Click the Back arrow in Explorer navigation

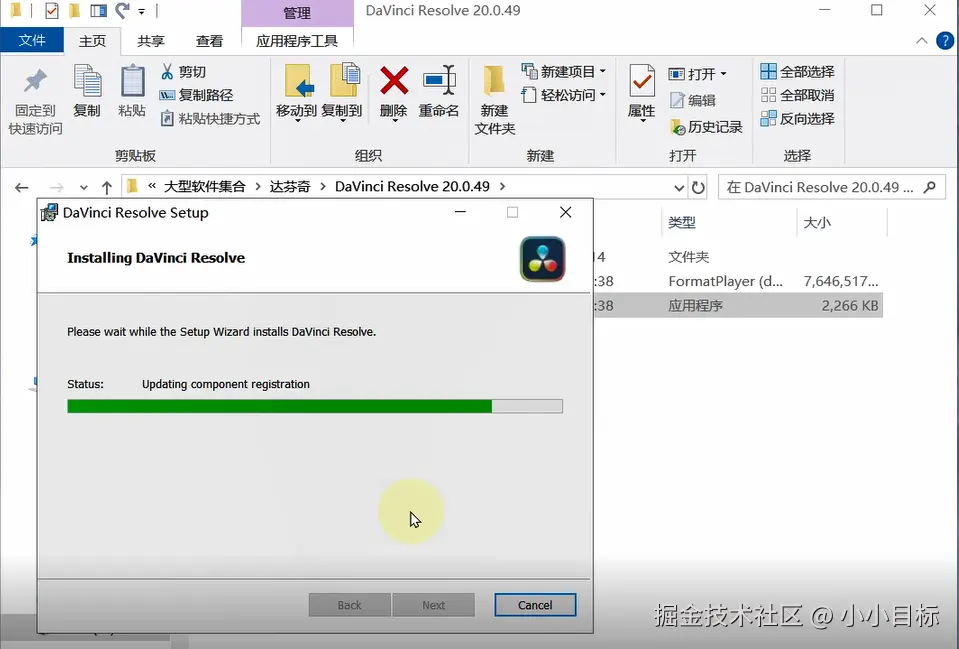(21, 187)
